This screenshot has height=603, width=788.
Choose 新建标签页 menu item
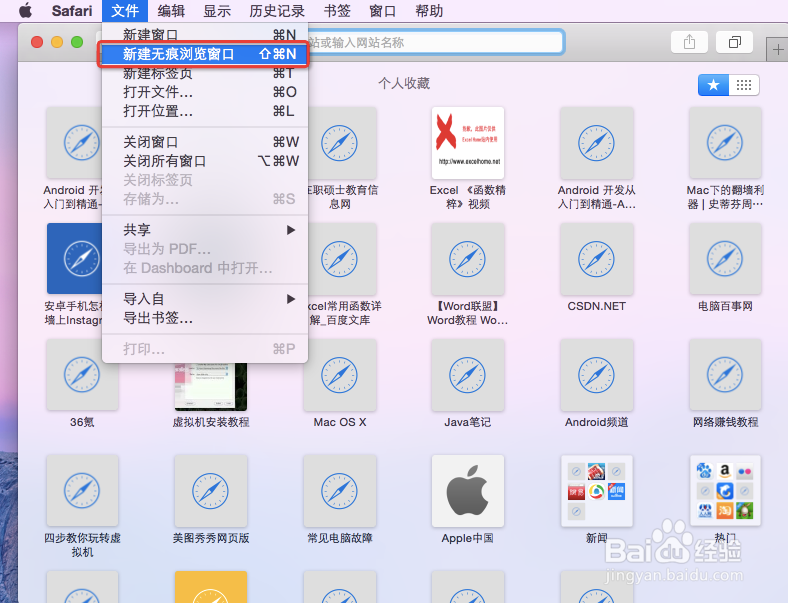pos(205,73)
